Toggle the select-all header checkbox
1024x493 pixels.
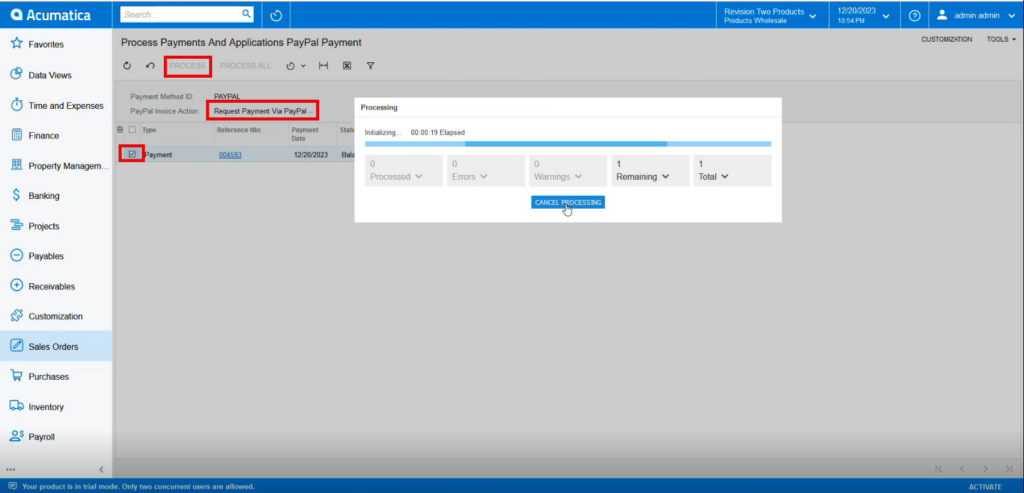133,129
